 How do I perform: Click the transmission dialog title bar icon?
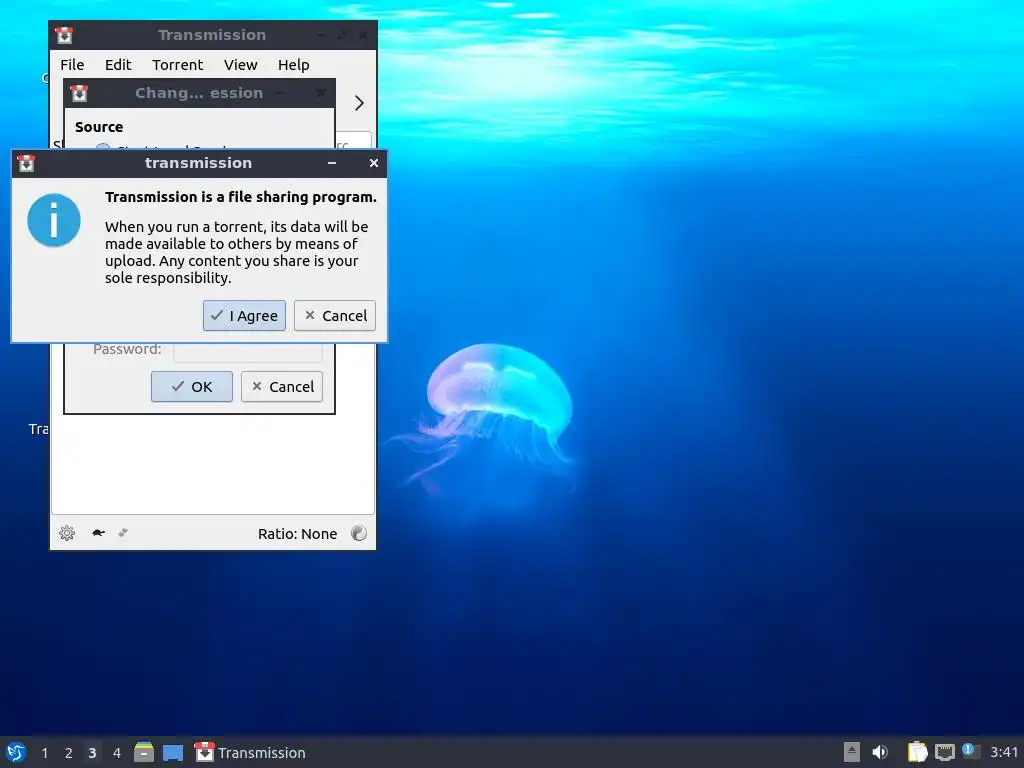click(x=26, y=163)
